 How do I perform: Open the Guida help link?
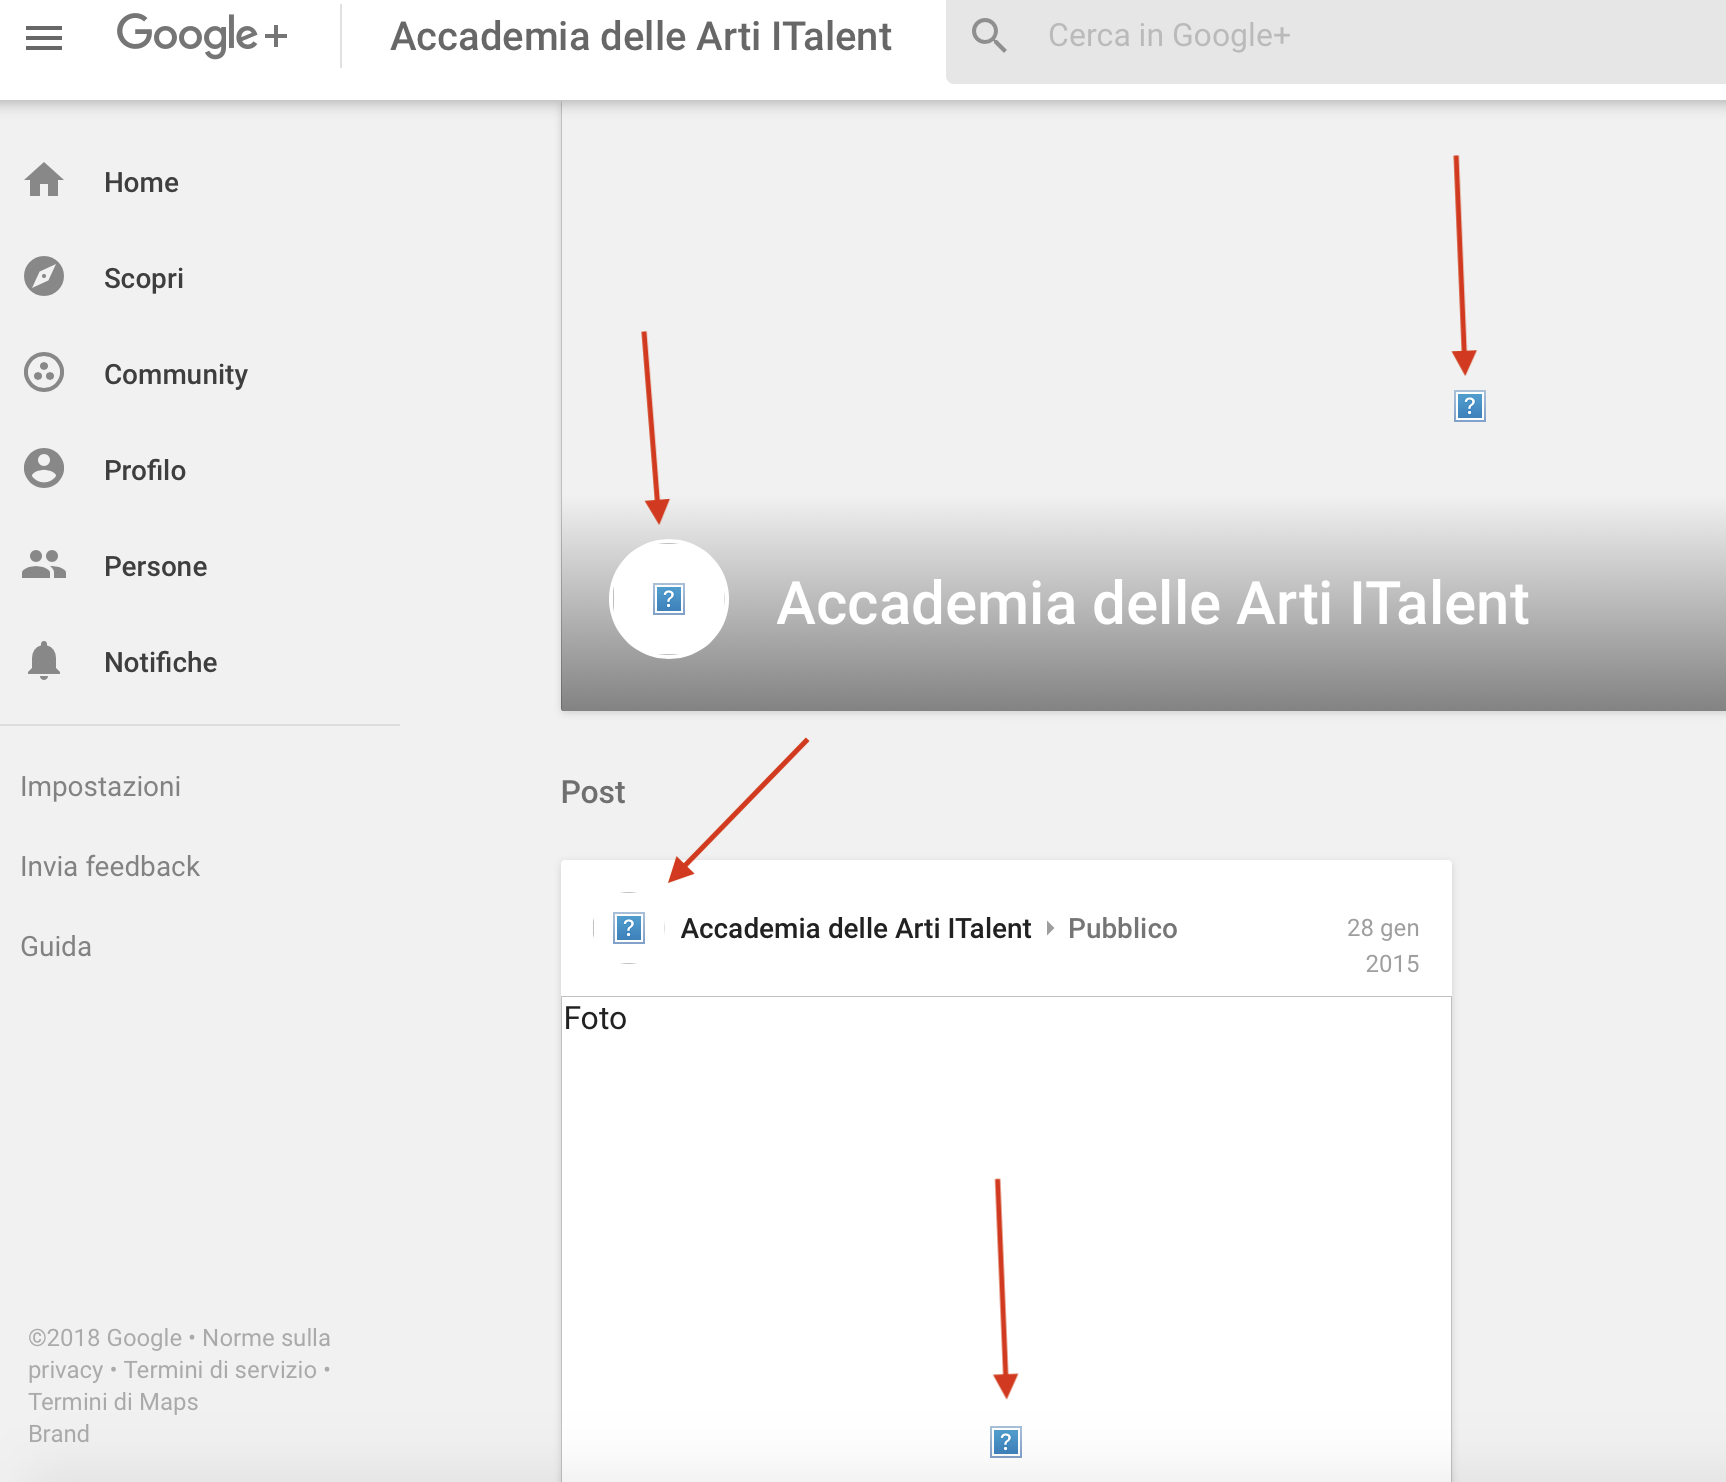(x=56, y=947)
